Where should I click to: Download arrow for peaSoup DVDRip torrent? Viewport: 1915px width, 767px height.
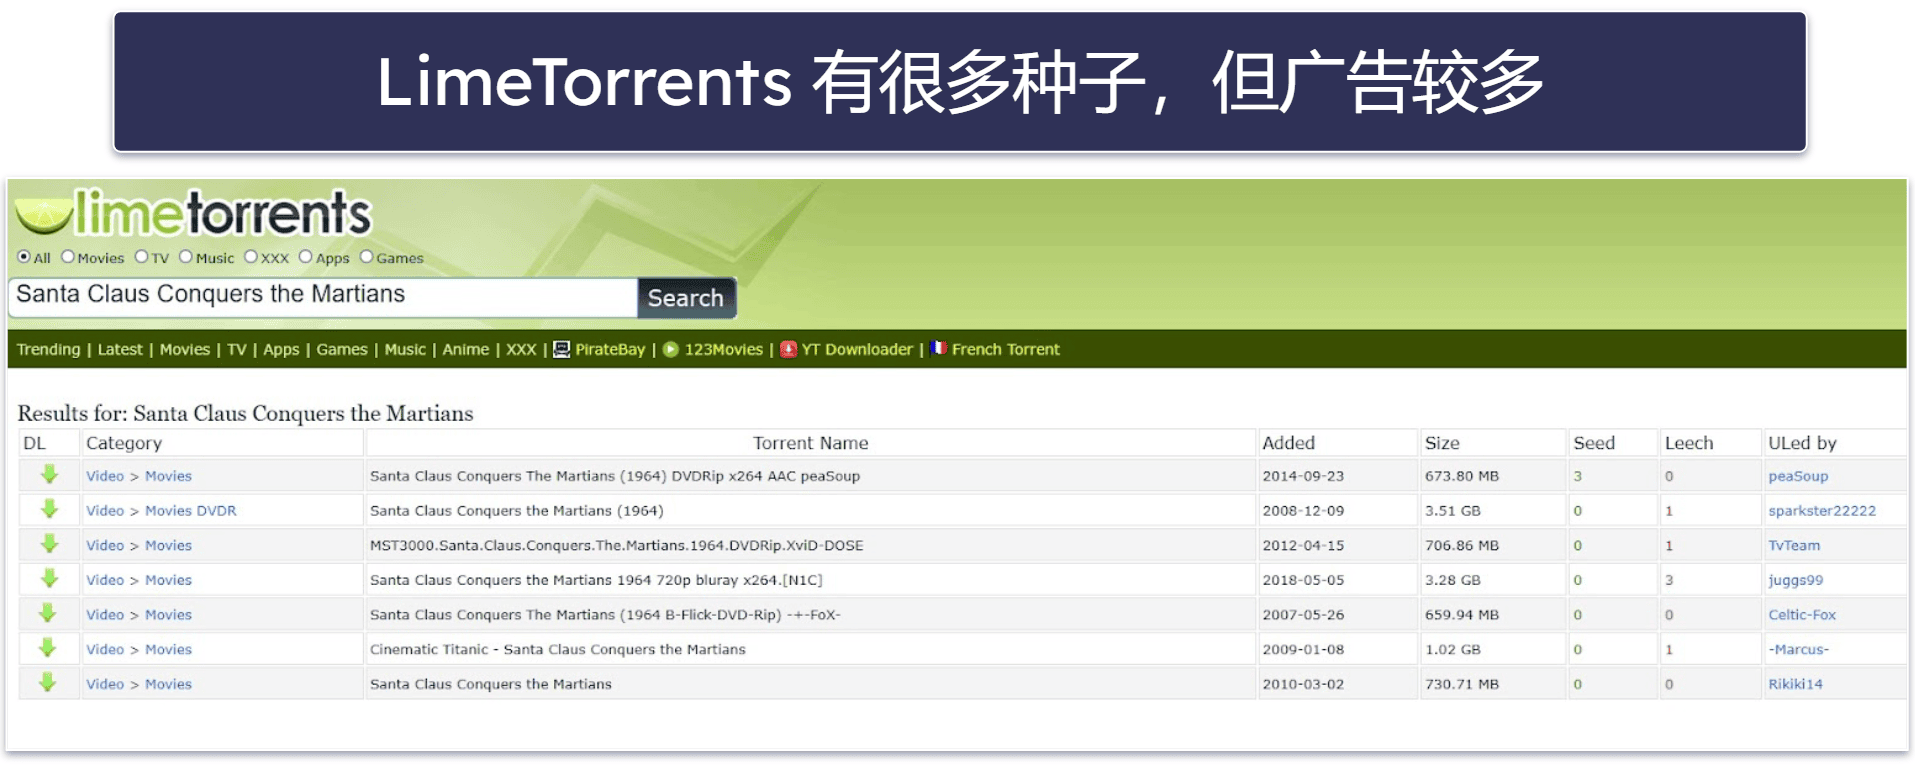[49, 475]
